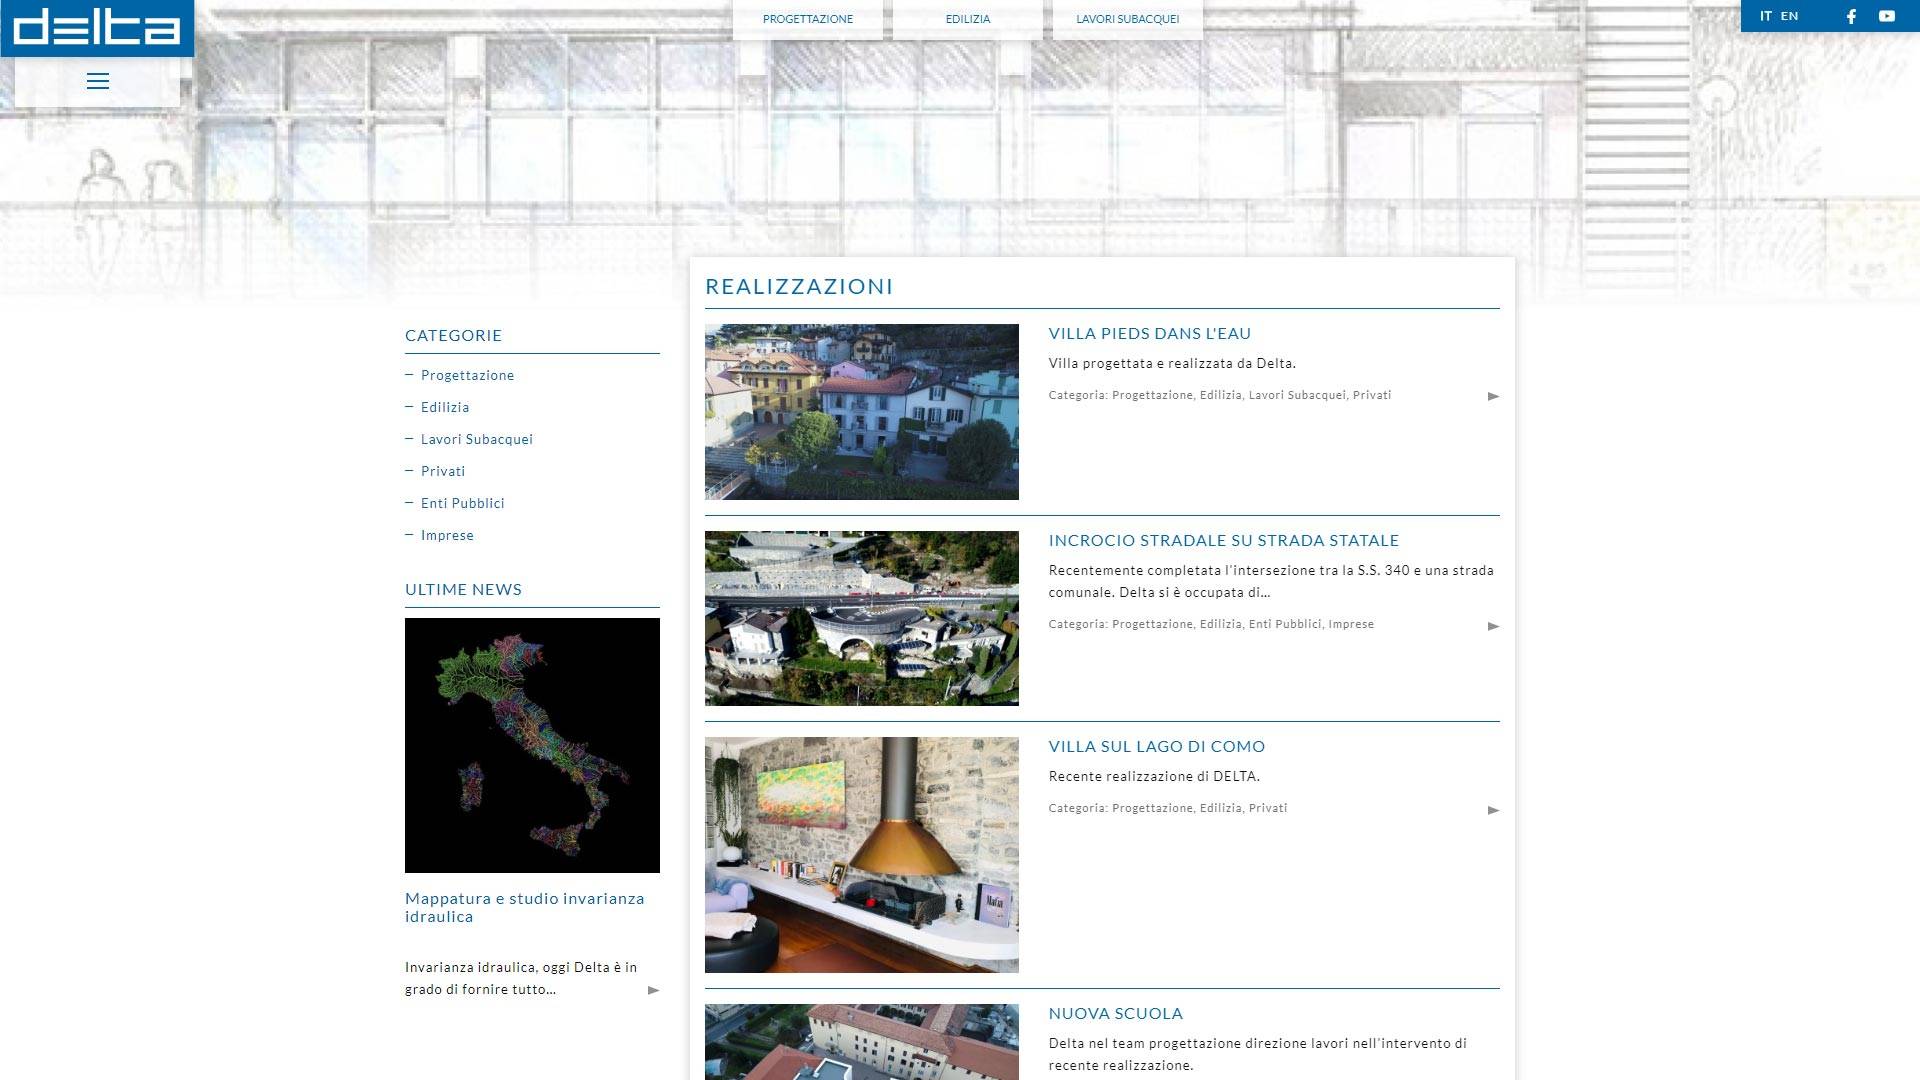Viewport: 1920px width, 1080px height.
Task: Click the Delta logo
Action: click(97, 28)
